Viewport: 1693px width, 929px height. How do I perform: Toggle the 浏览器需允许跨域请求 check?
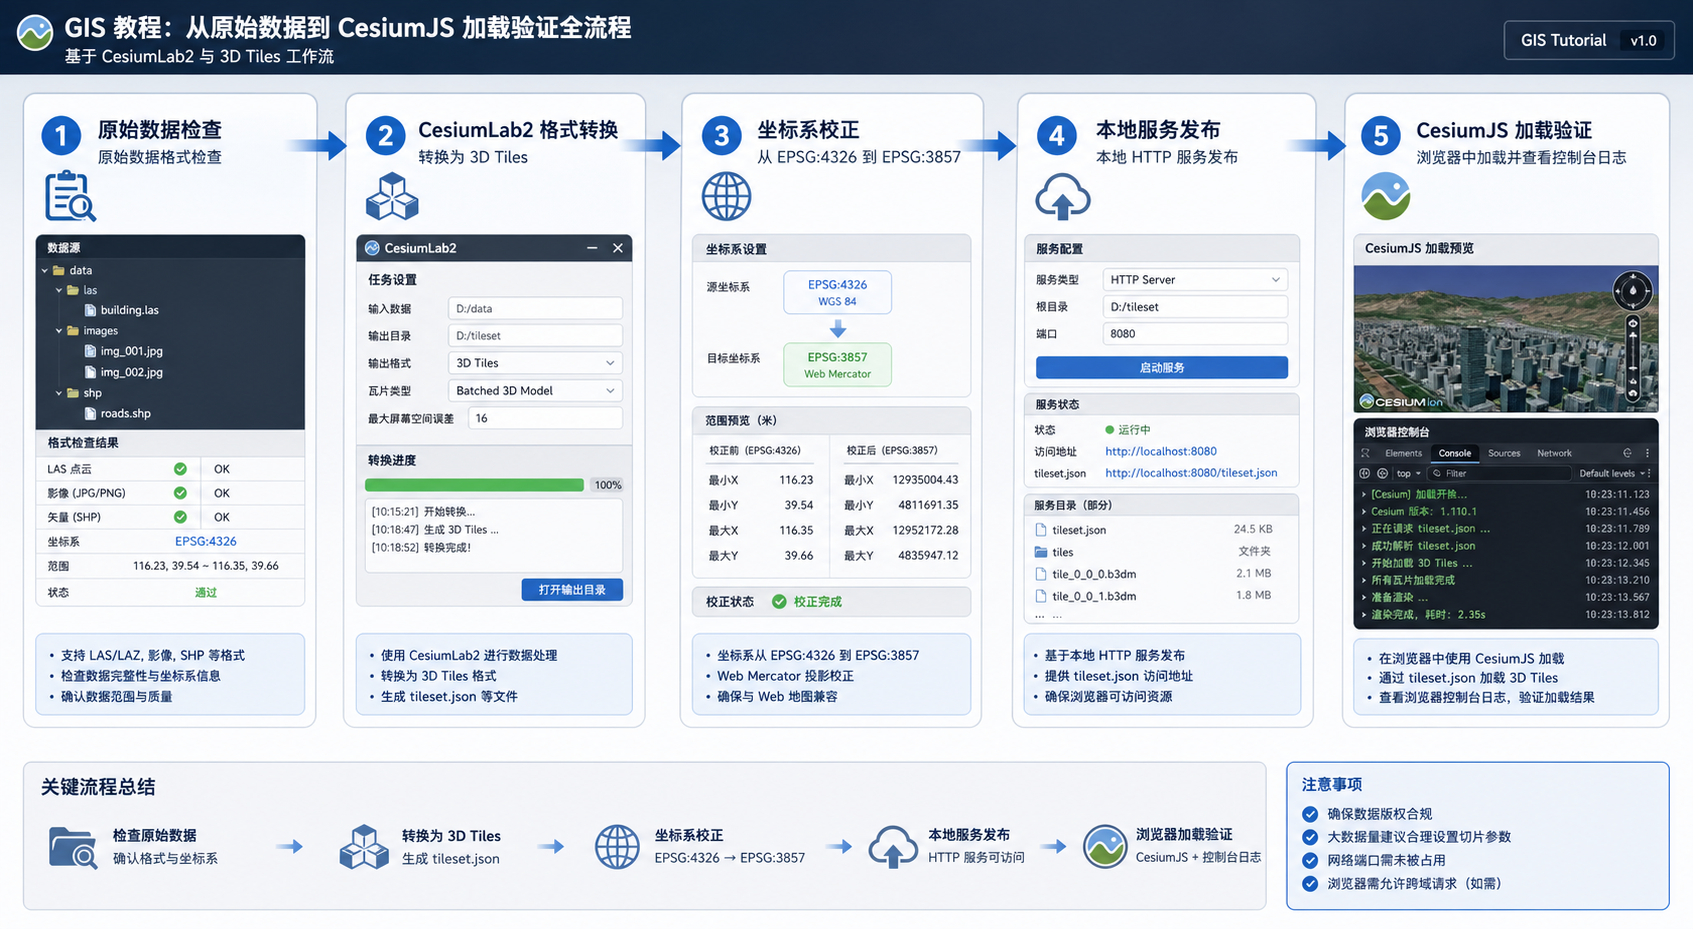click(x=1310, y=883)
